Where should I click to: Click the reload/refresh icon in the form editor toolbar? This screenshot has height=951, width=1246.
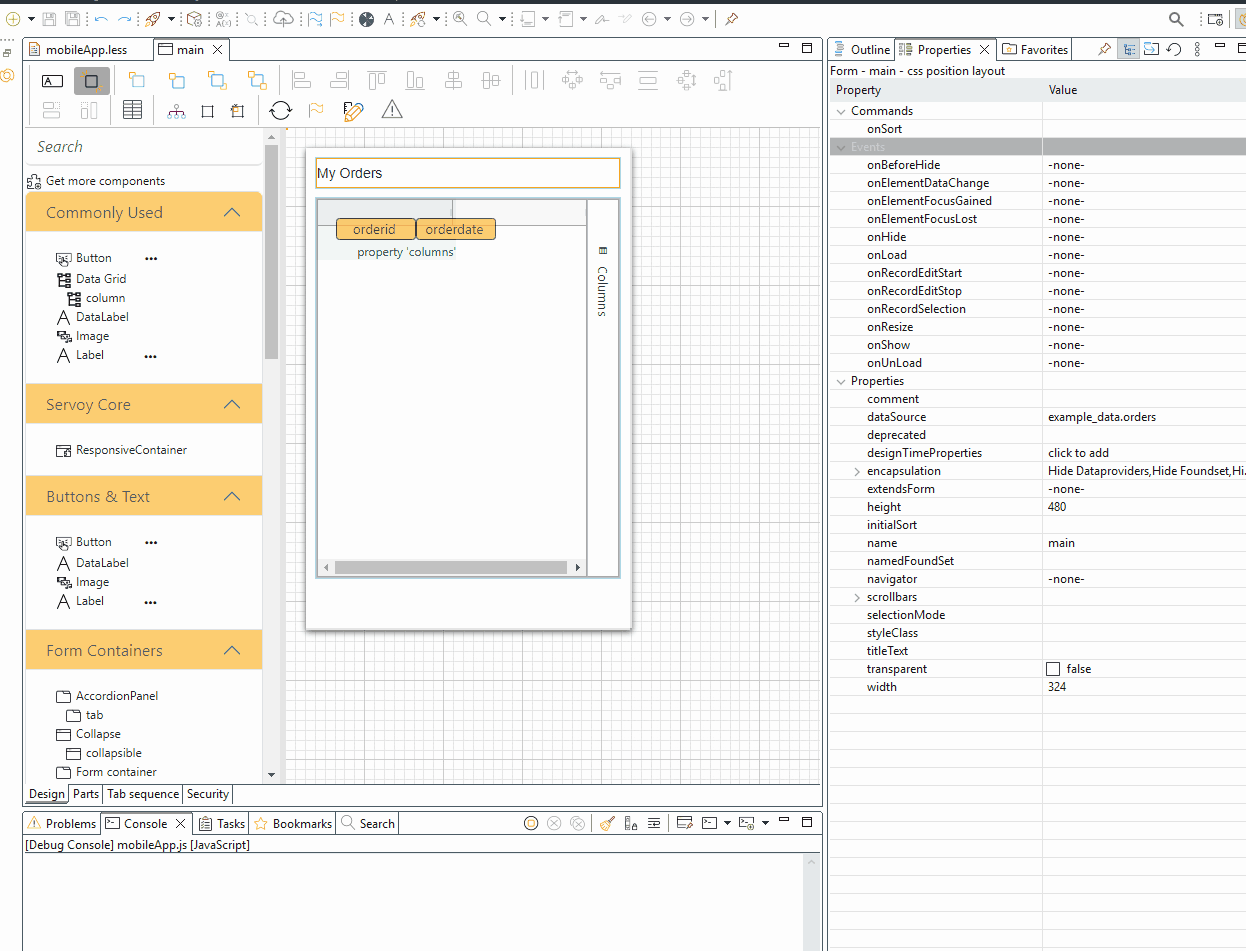click(281, 110)
